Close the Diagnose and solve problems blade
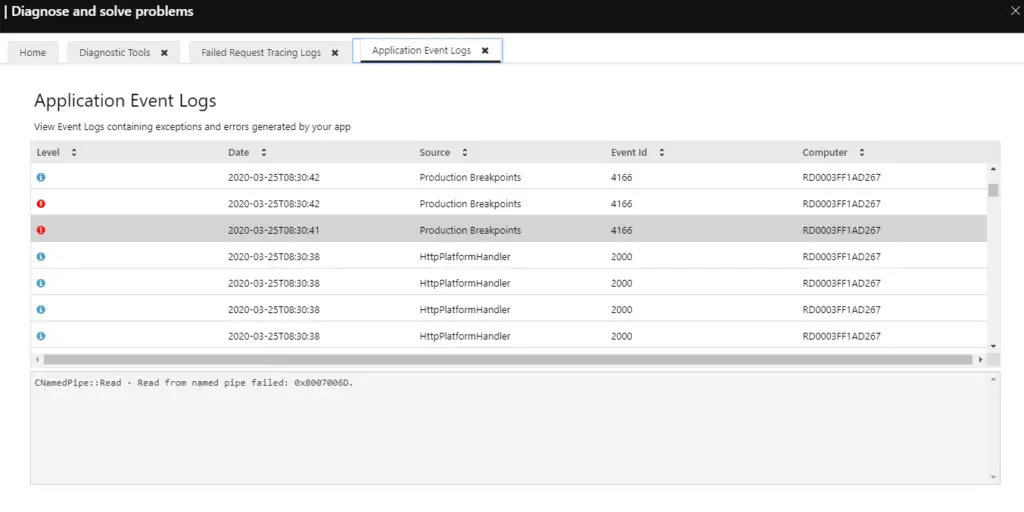Image resolution: width=1024 pixels, height=512 pixels. 1015,12
